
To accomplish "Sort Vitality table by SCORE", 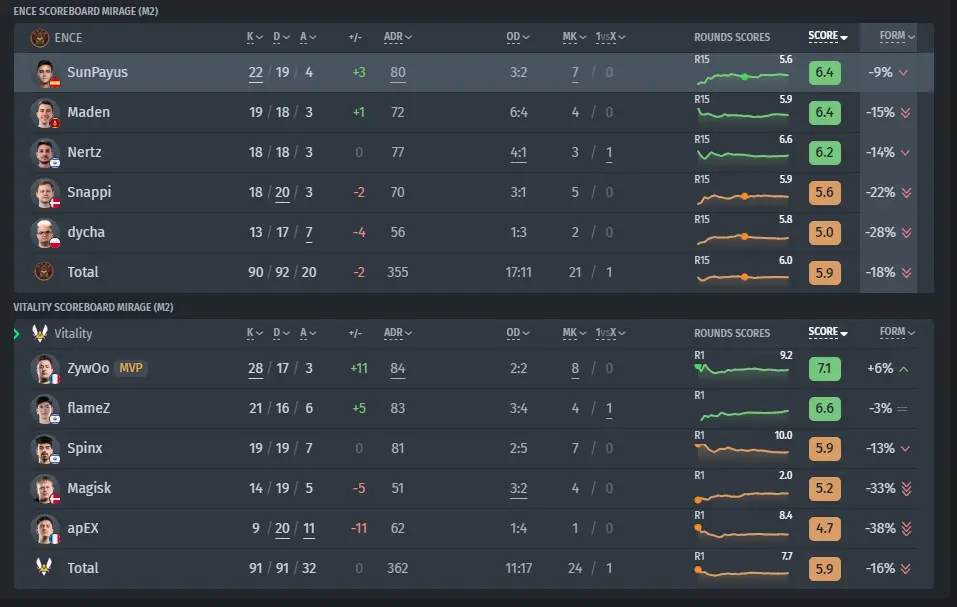I will (828, 332).
